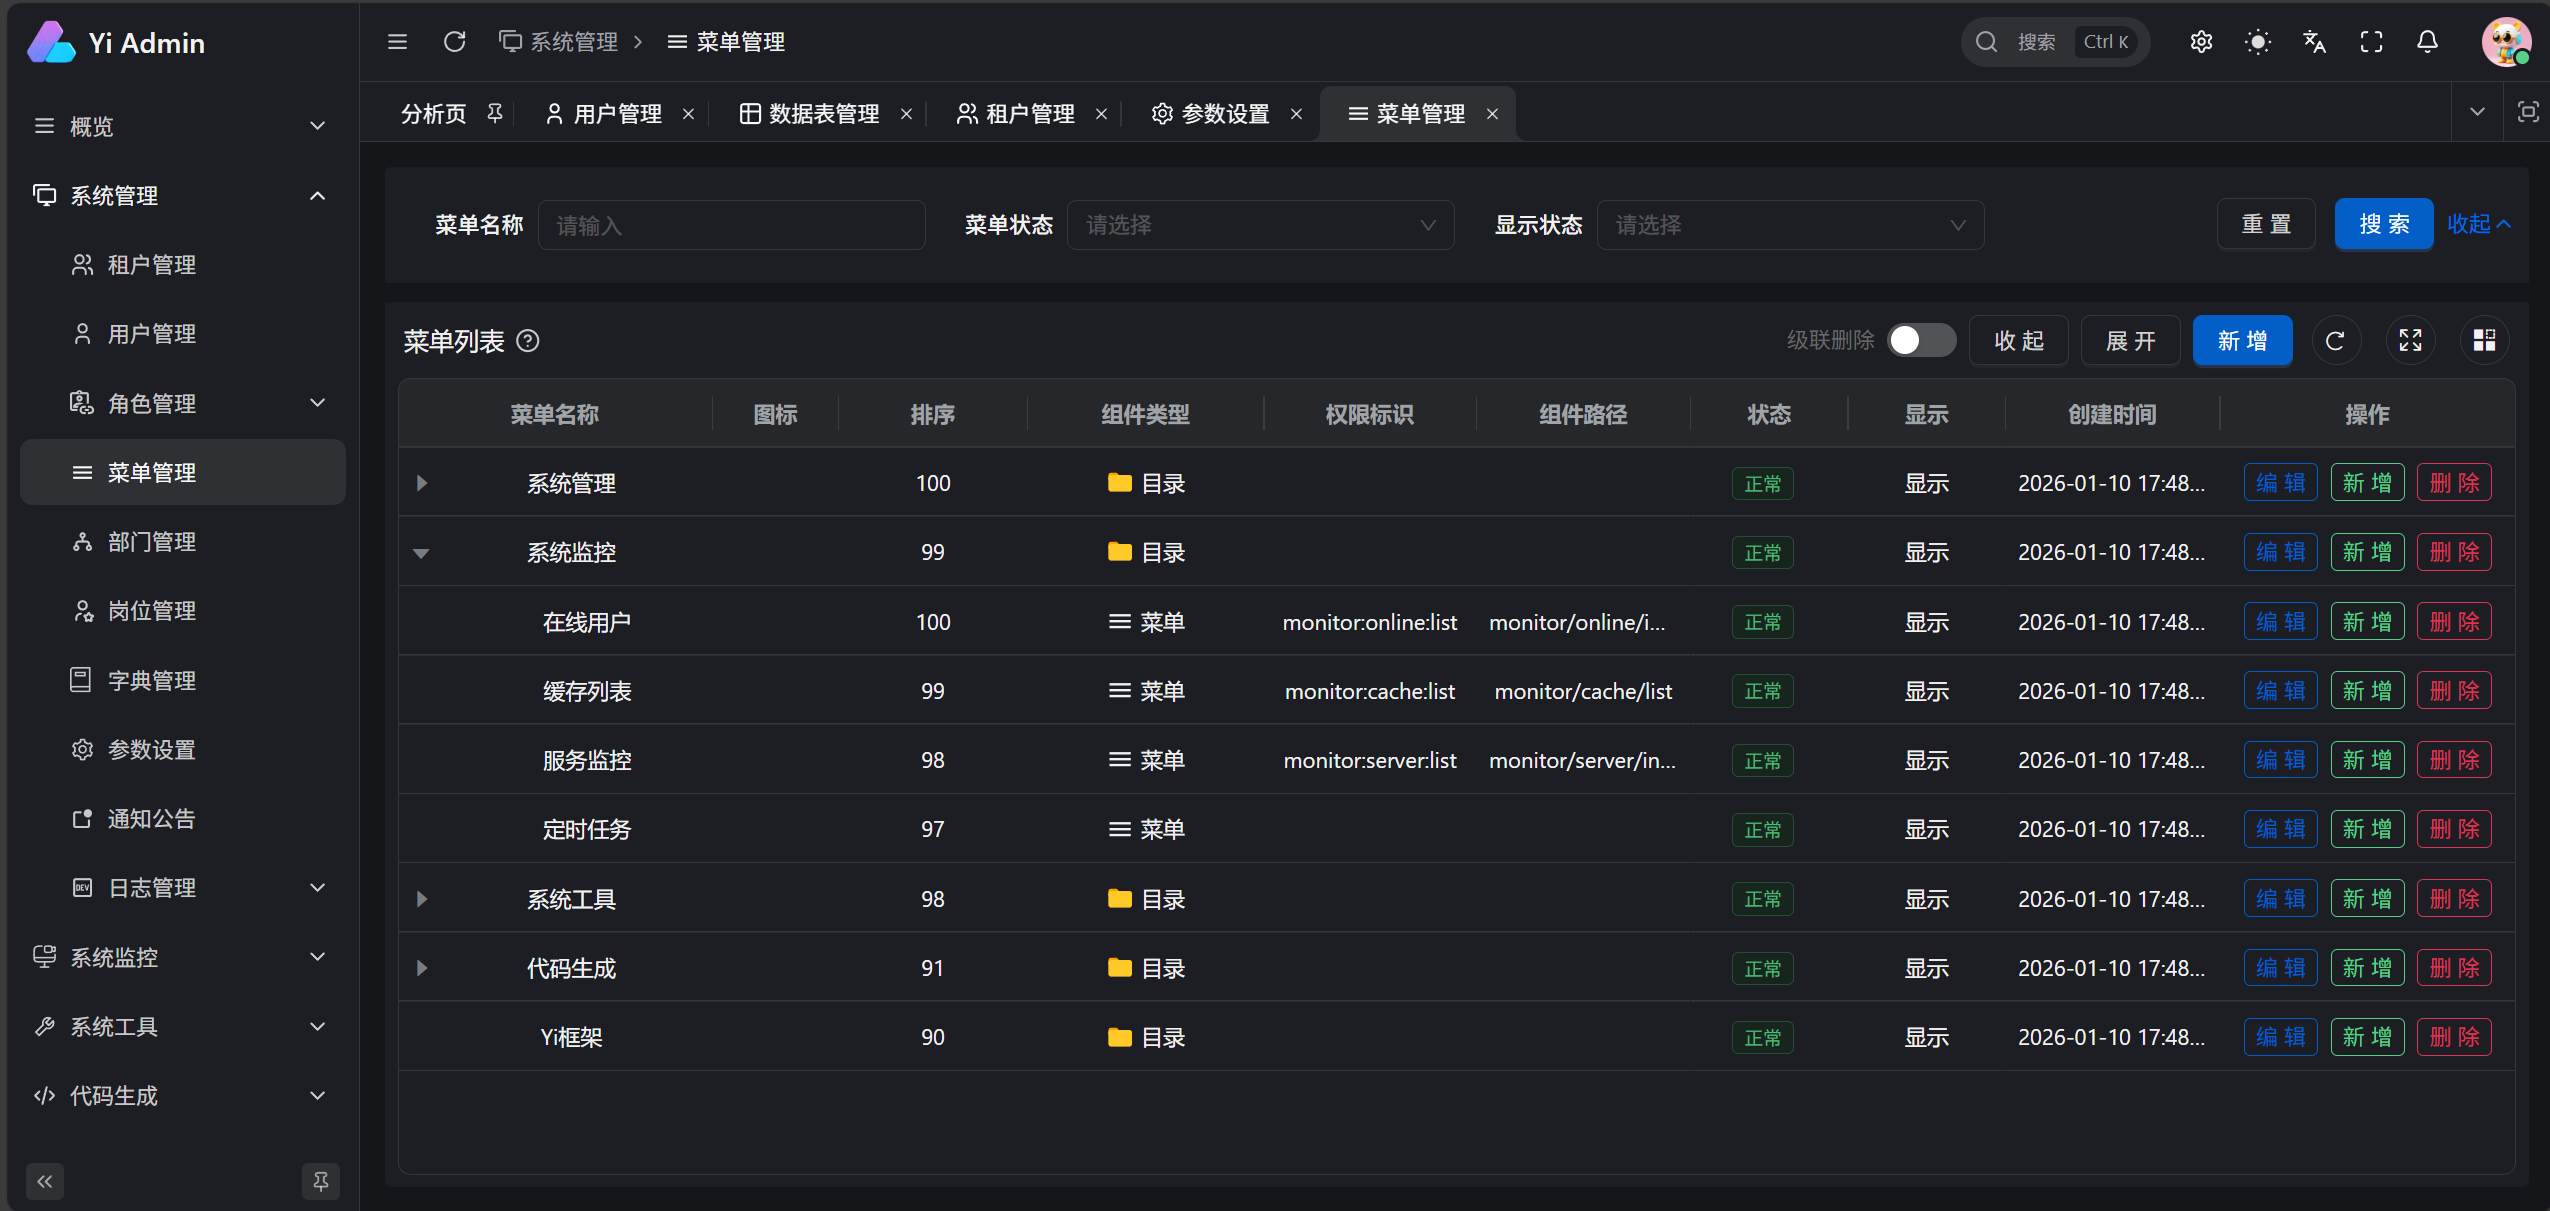The width and height of the screenshot is (2550, 1211).
Task: Pin the sidebar using pin icon
Action: tap(321, 1181)
